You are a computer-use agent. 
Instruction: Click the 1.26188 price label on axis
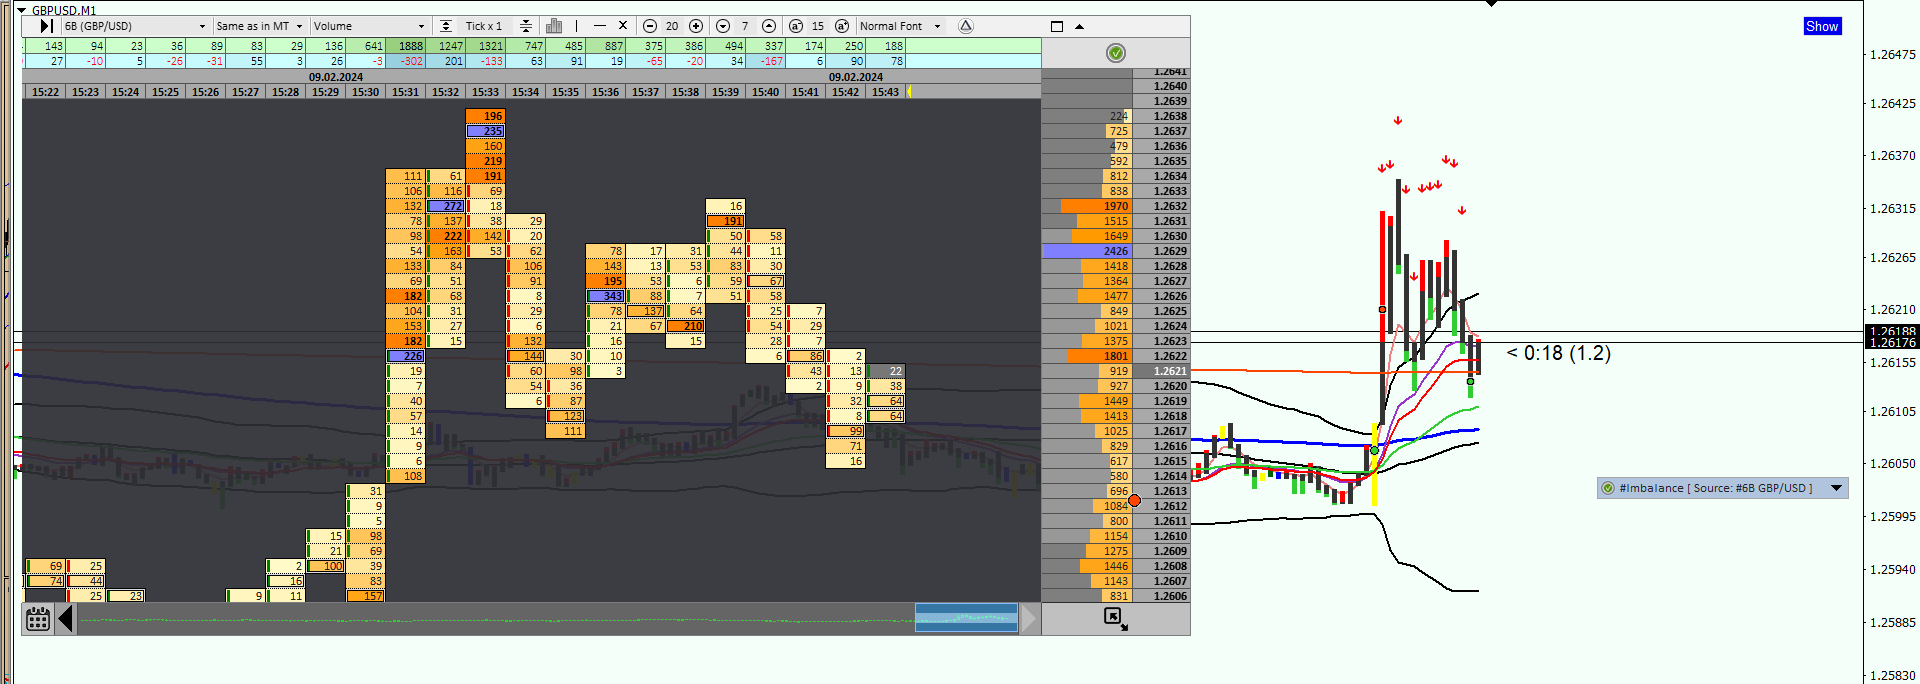coord(1892,331)
